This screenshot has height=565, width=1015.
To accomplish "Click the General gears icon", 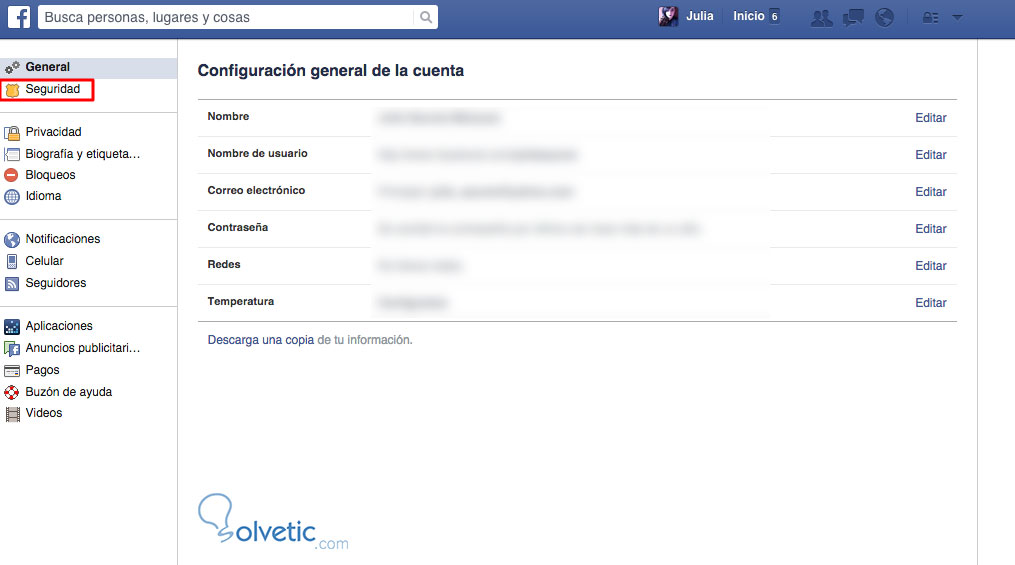I will tap(12, 67).
